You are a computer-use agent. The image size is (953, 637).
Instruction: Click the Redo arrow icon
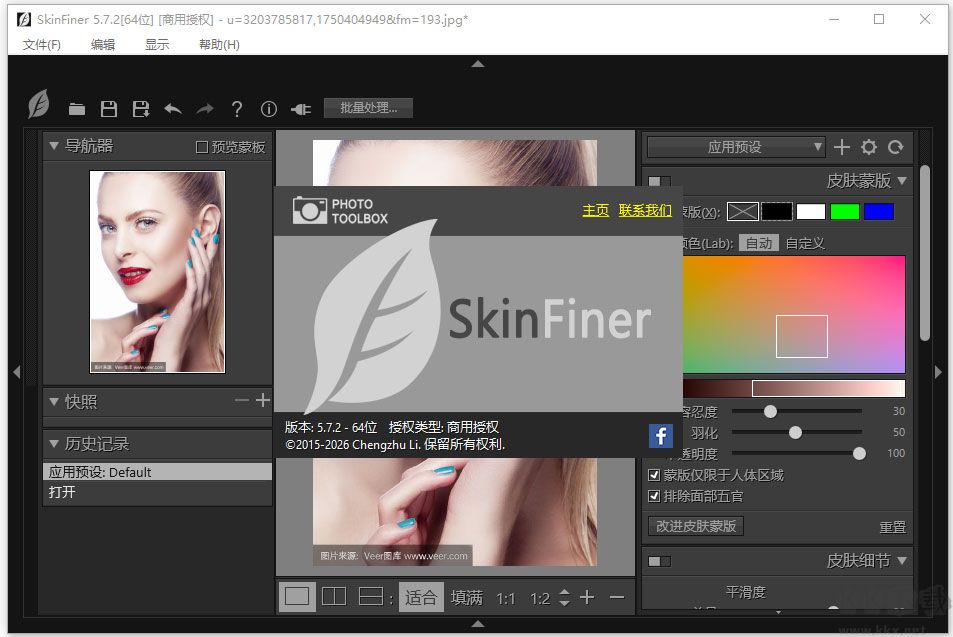tap(203, 108)
